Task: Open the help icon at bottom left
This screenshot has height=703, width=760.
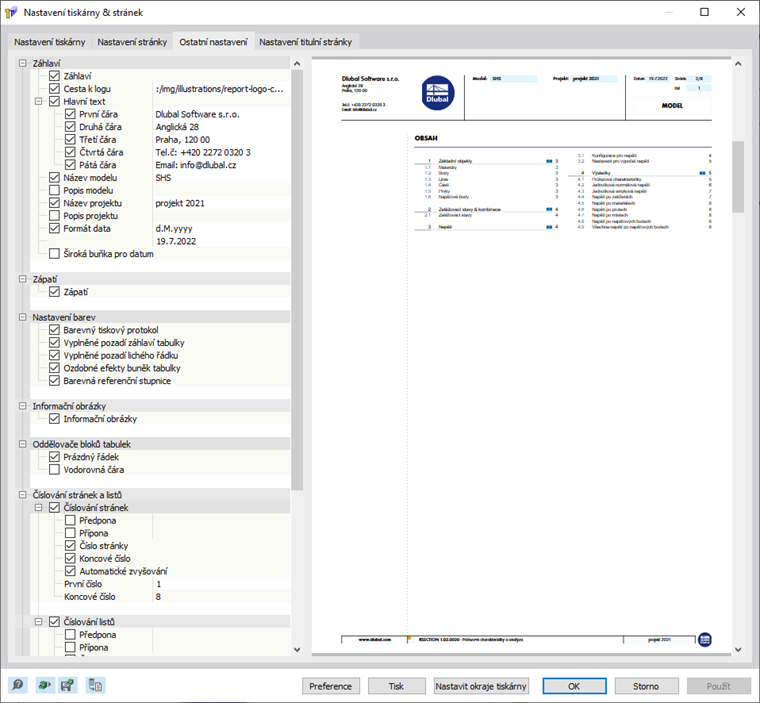Action: pyautogui.click(x=18, y=685)
